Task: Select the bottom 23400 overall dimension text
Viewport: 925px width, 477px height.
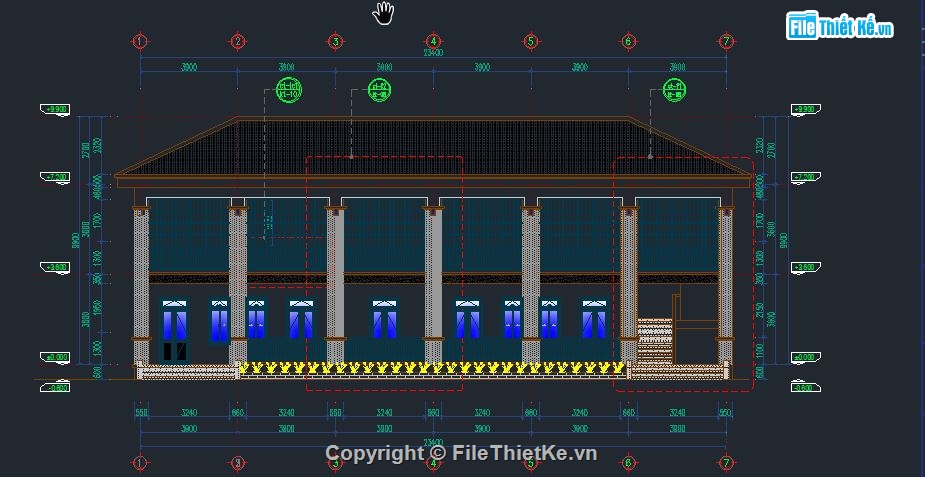Action: pyautogui.click(x=433, y=442)
